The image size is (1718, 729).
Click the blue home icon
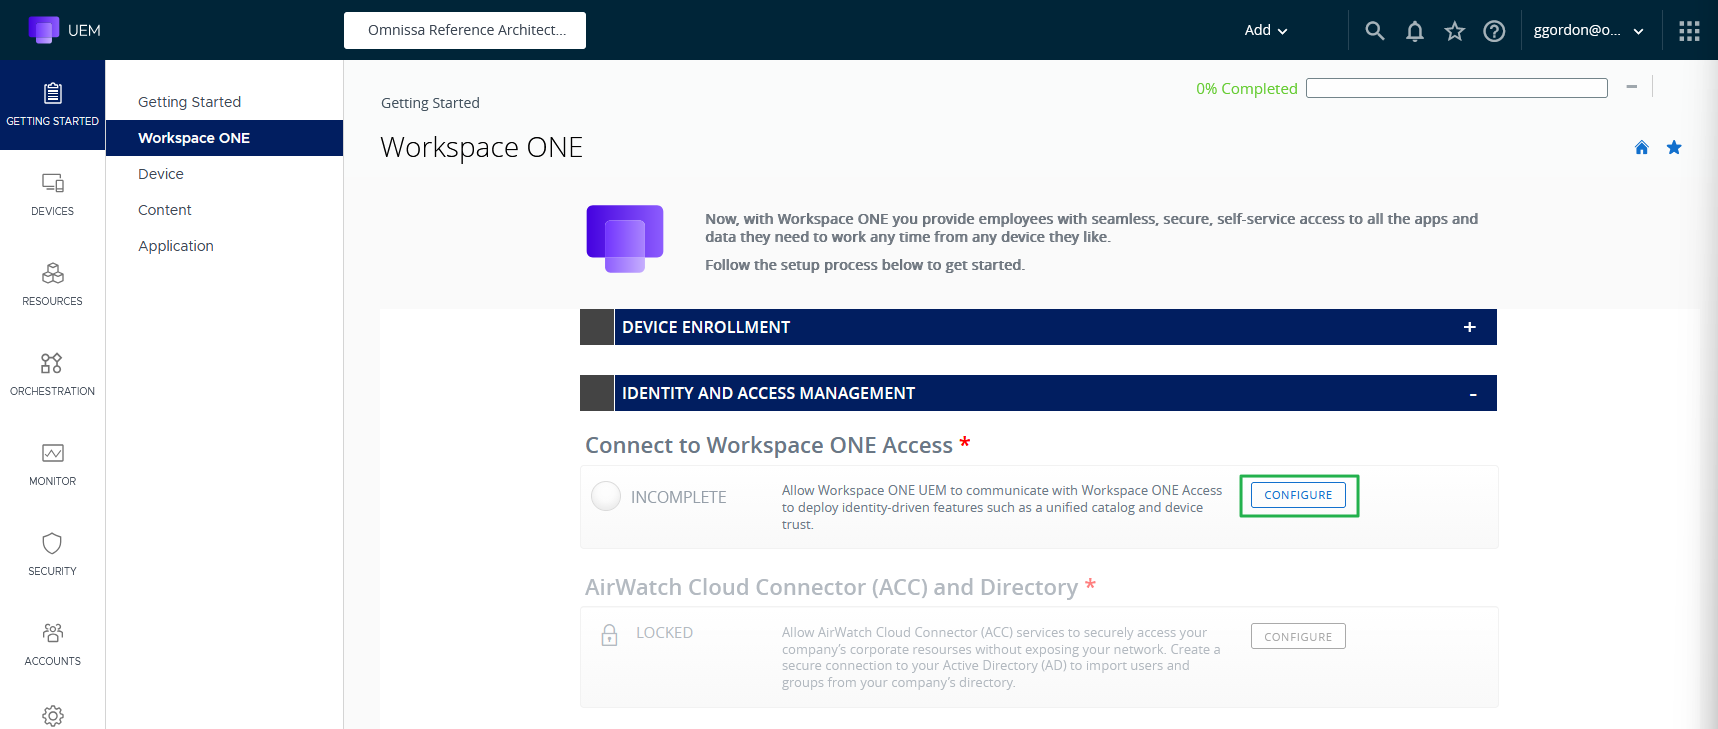click(x=1641, y=148)
